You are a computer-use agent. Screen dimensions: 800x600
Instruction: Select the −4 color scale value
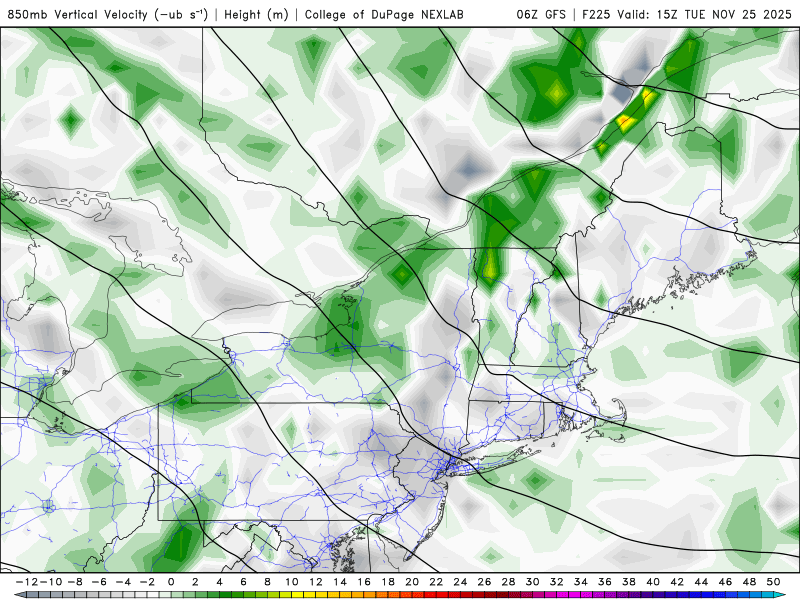123,582
